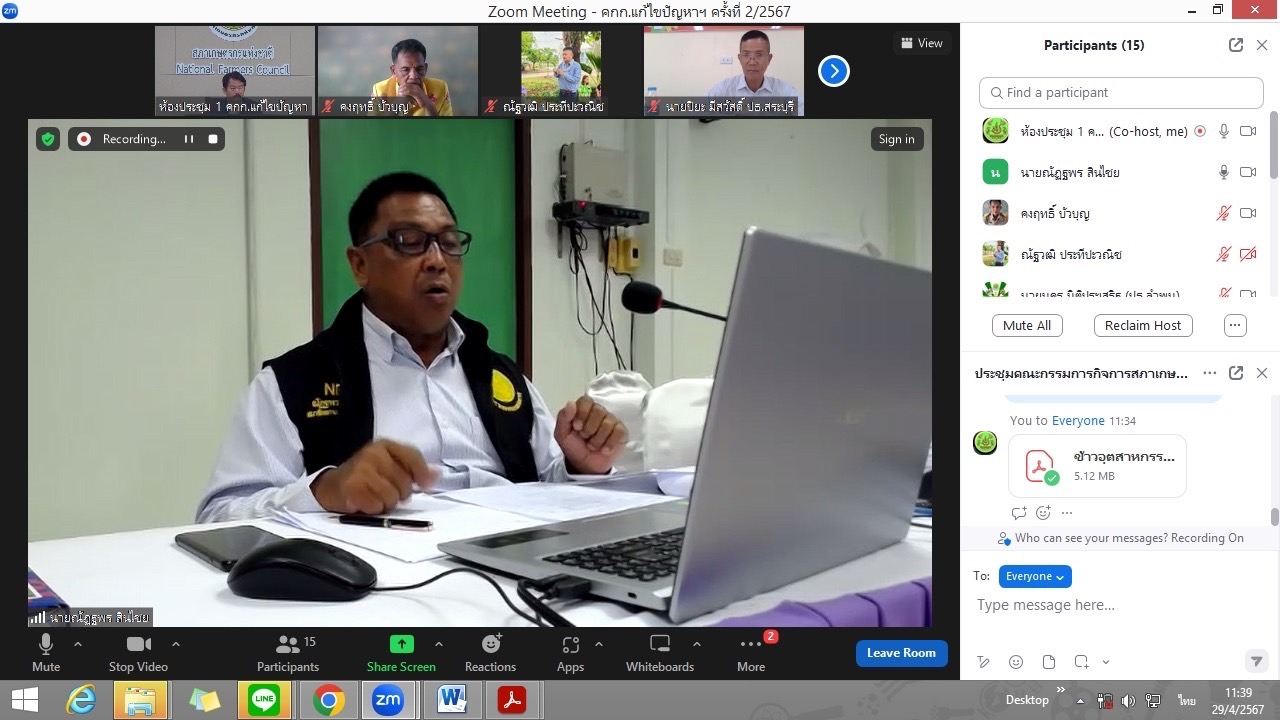Mute นายณัฏฐพร สินไชย via microphone icon
The image size is (1280, 720).
[1223, 172]
